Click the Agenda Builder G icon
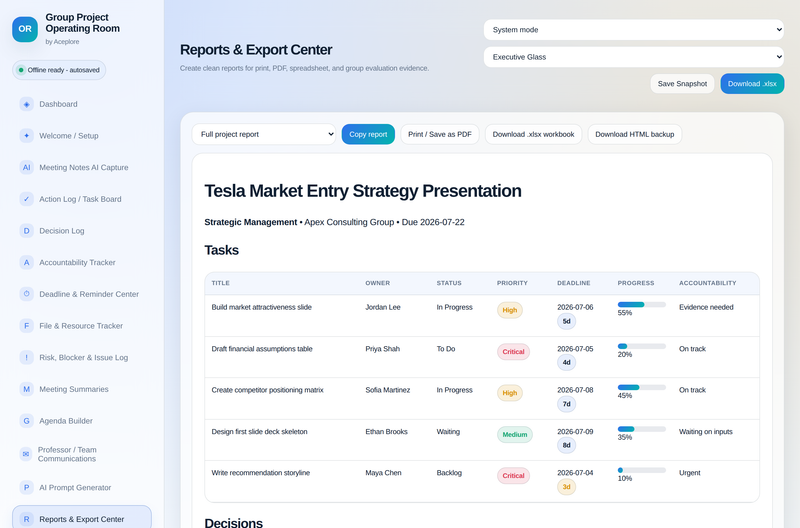Image resolution: width=800 pixels, height=528 pixels. pos(27,420)
